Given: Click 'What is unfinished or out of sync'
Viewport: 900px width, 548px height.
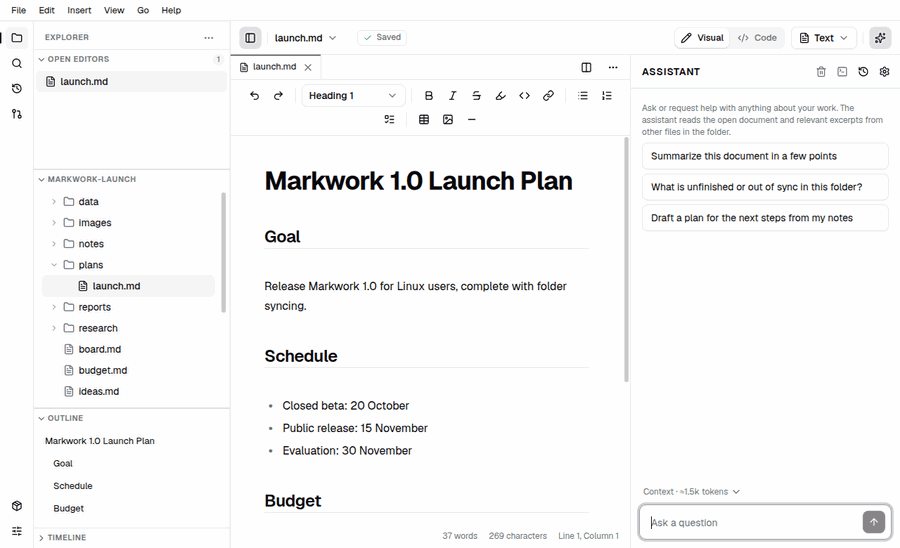Looking at the screenshot, I should pos(765,187).
